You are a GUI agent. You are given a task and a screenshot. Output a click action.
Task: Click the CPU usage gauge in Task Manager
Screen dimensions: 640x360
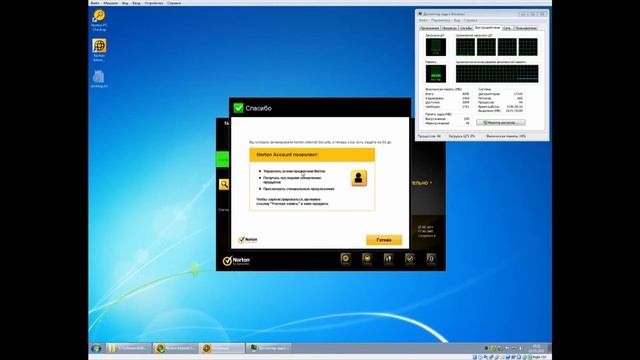point(436,47)
